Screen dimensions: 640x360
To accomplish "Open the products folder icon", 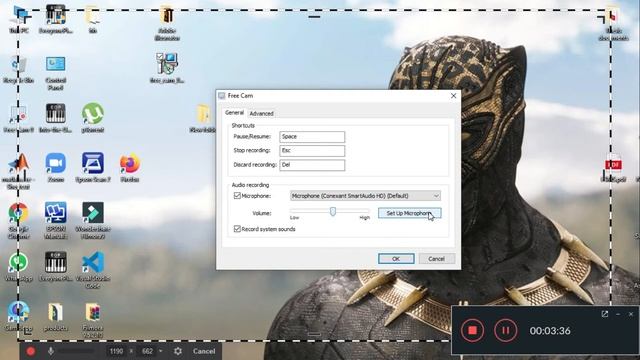I will (x=56, y=316).
